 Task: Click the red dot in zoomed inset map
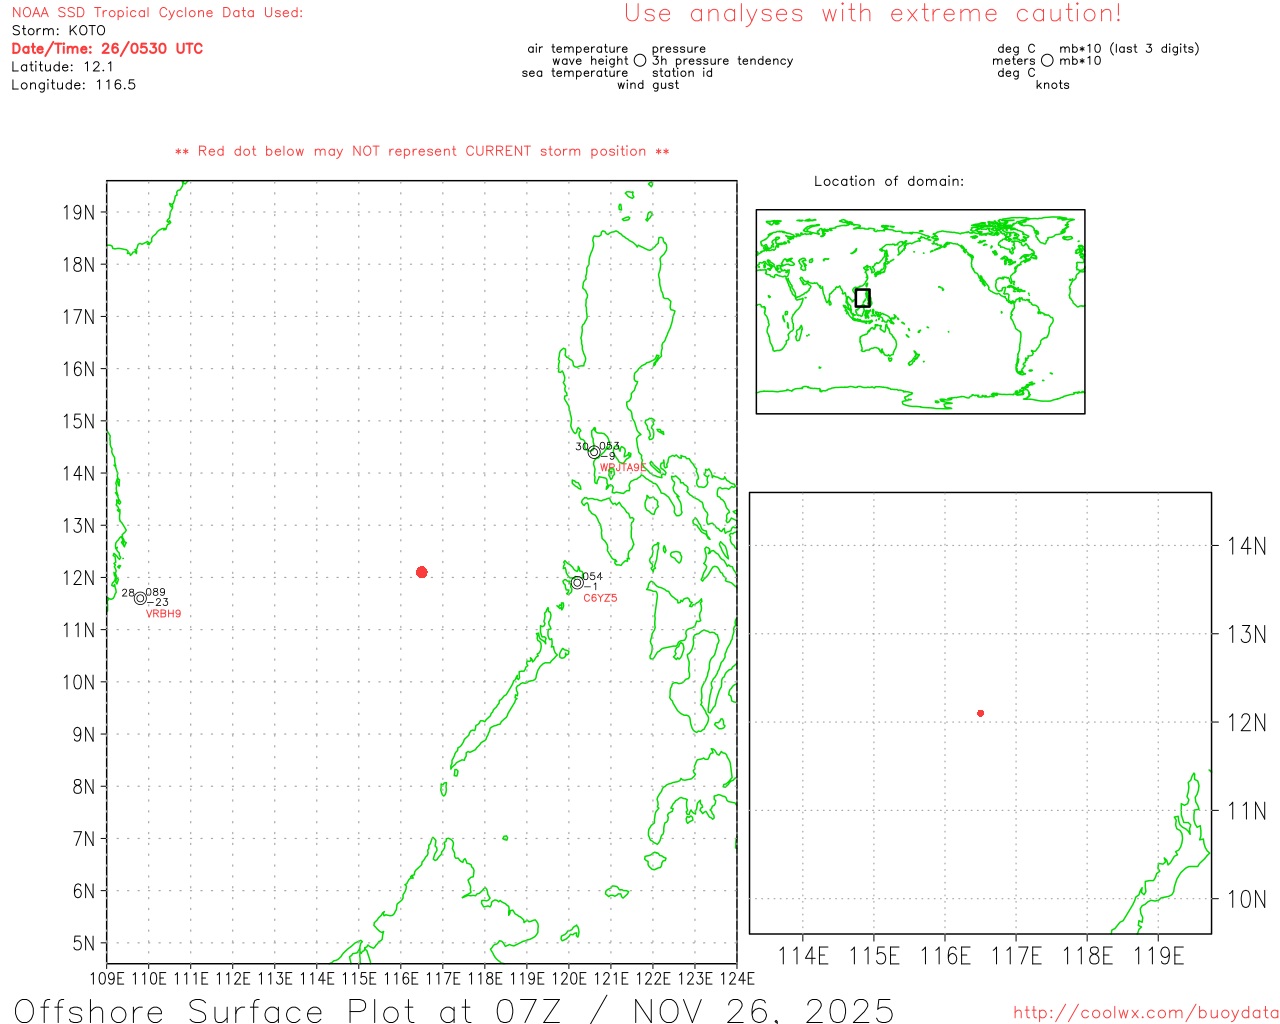coord(980,713)
